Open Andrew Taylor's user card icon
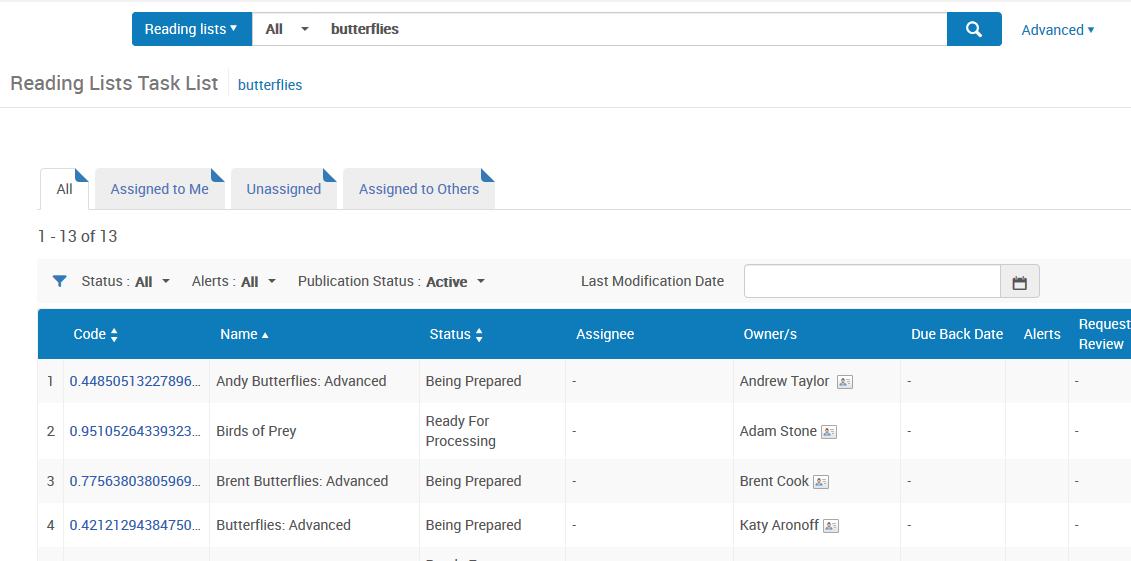This screenshot has height=561, width=1131. coord(845,382)
